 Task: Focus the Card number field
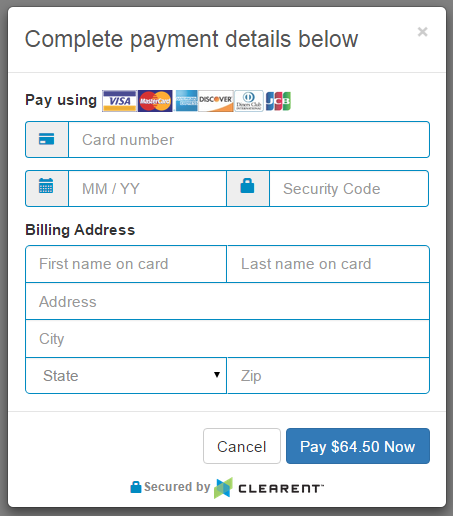(249, 140)
